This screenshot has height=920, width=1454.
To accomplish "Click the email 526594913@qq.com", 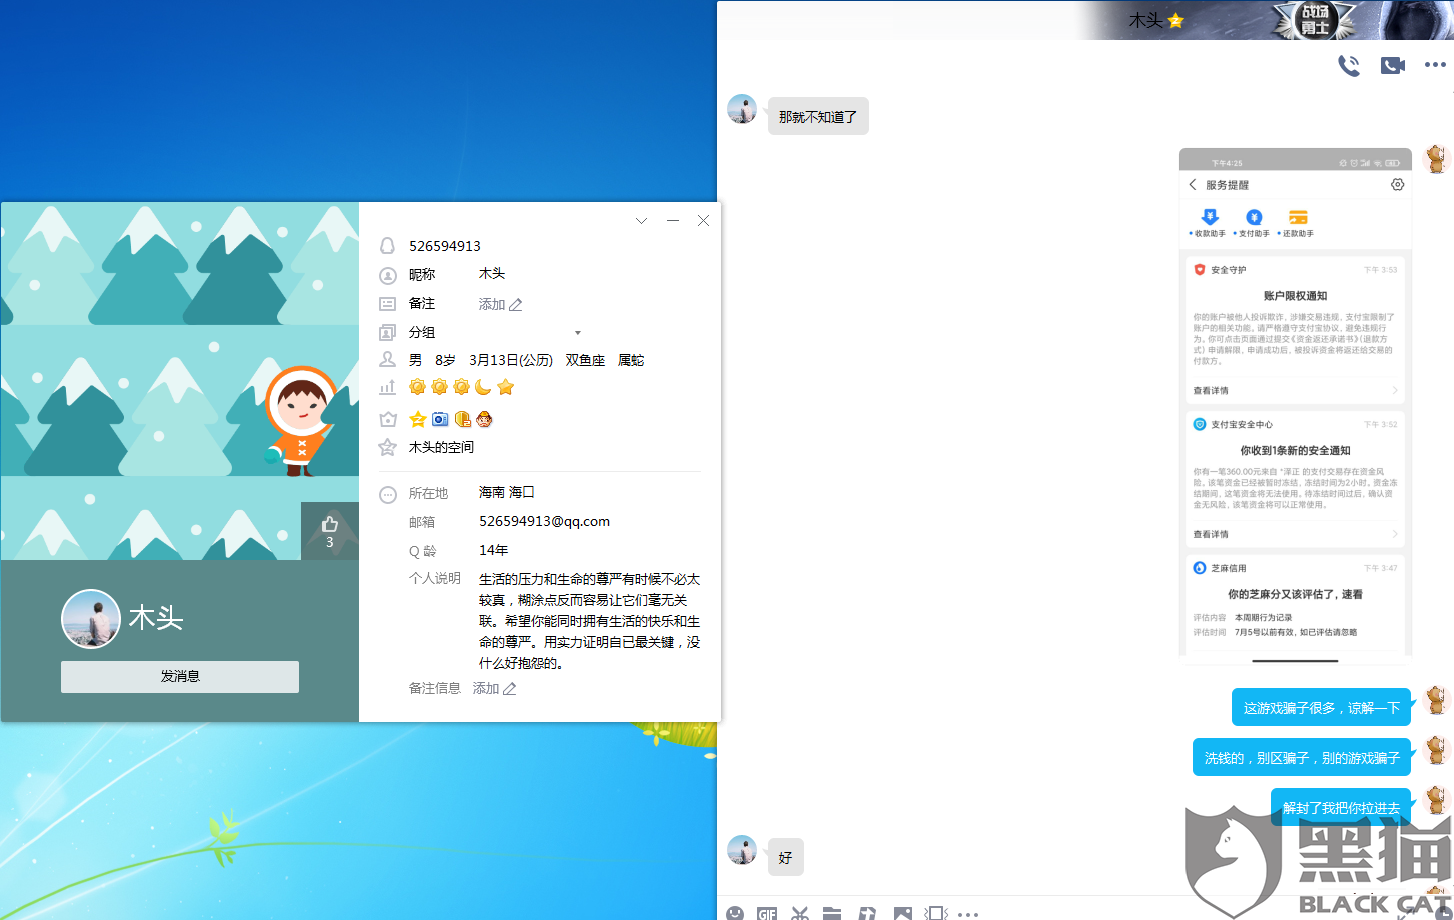I will click(x=544, y=521).
